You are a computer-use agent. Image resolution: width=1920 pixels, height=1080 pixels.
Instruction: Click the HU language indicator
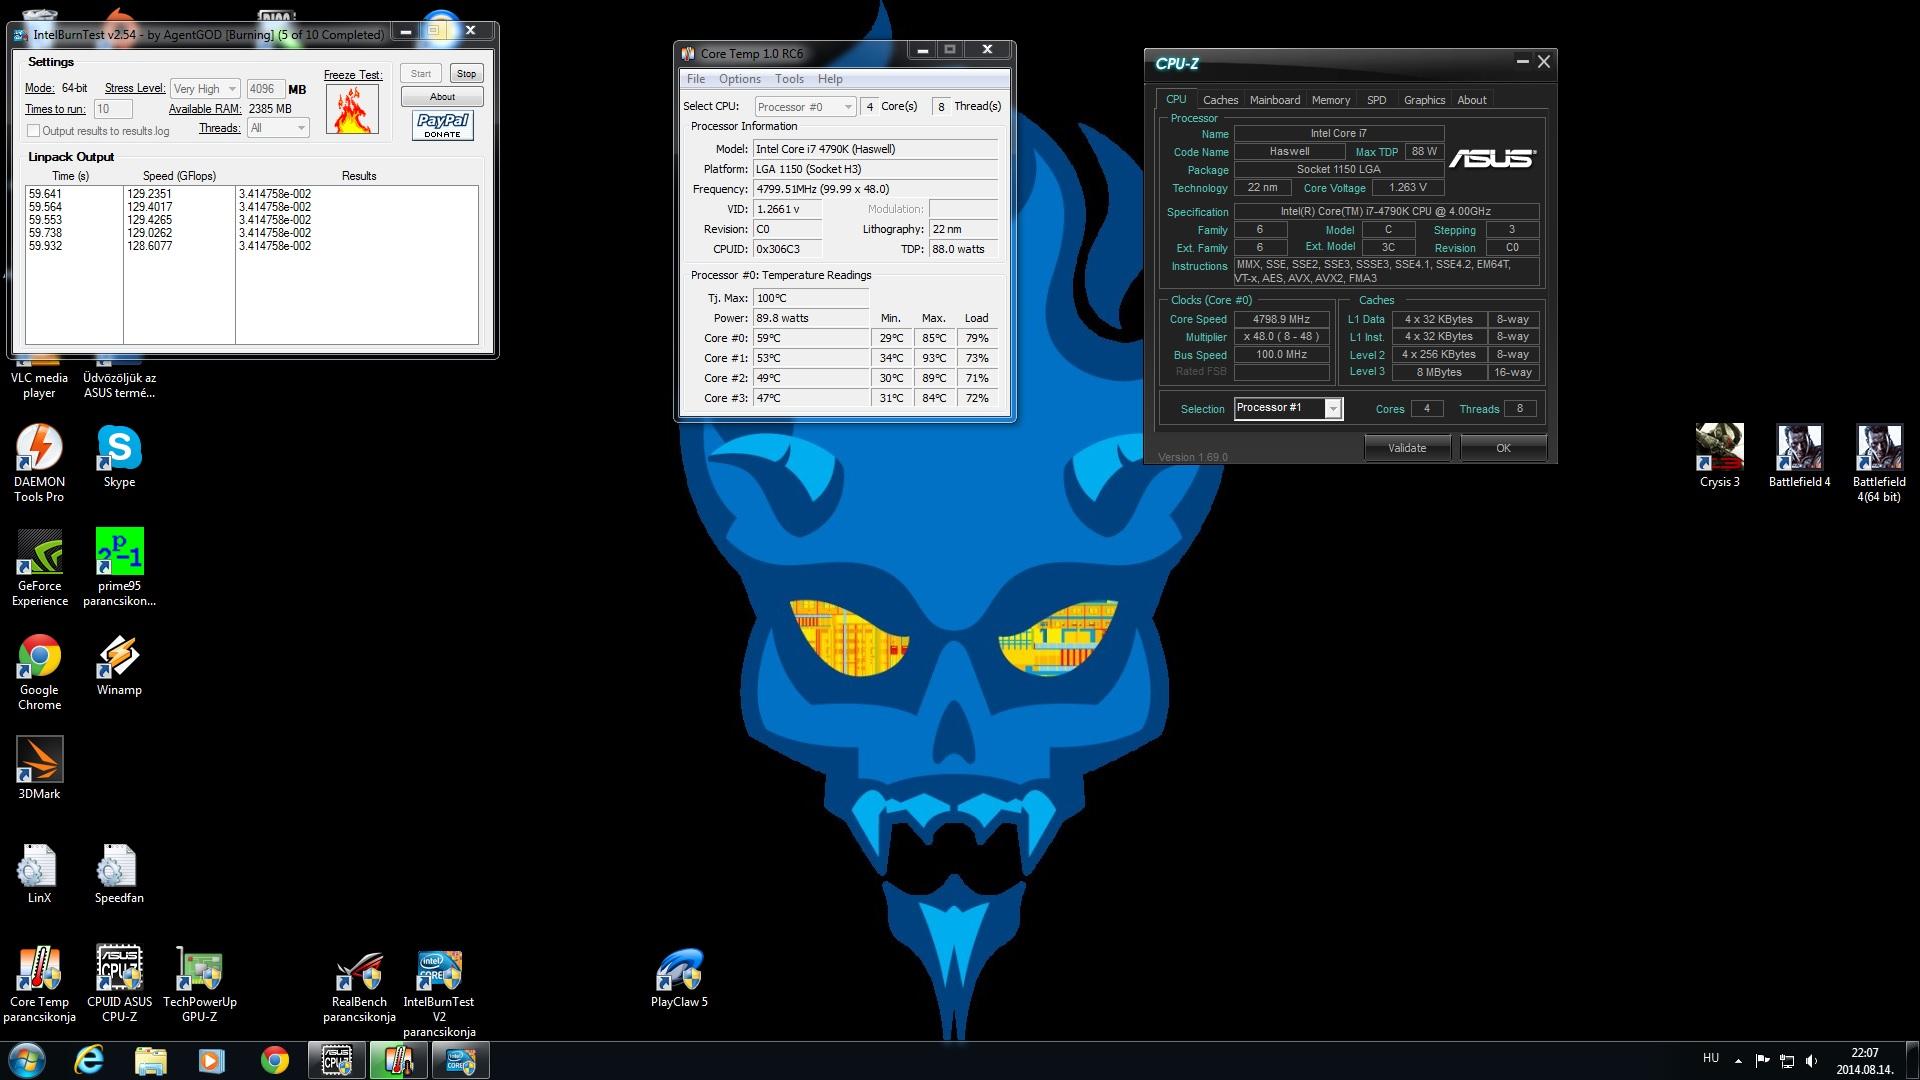tap(1711, 1058)
